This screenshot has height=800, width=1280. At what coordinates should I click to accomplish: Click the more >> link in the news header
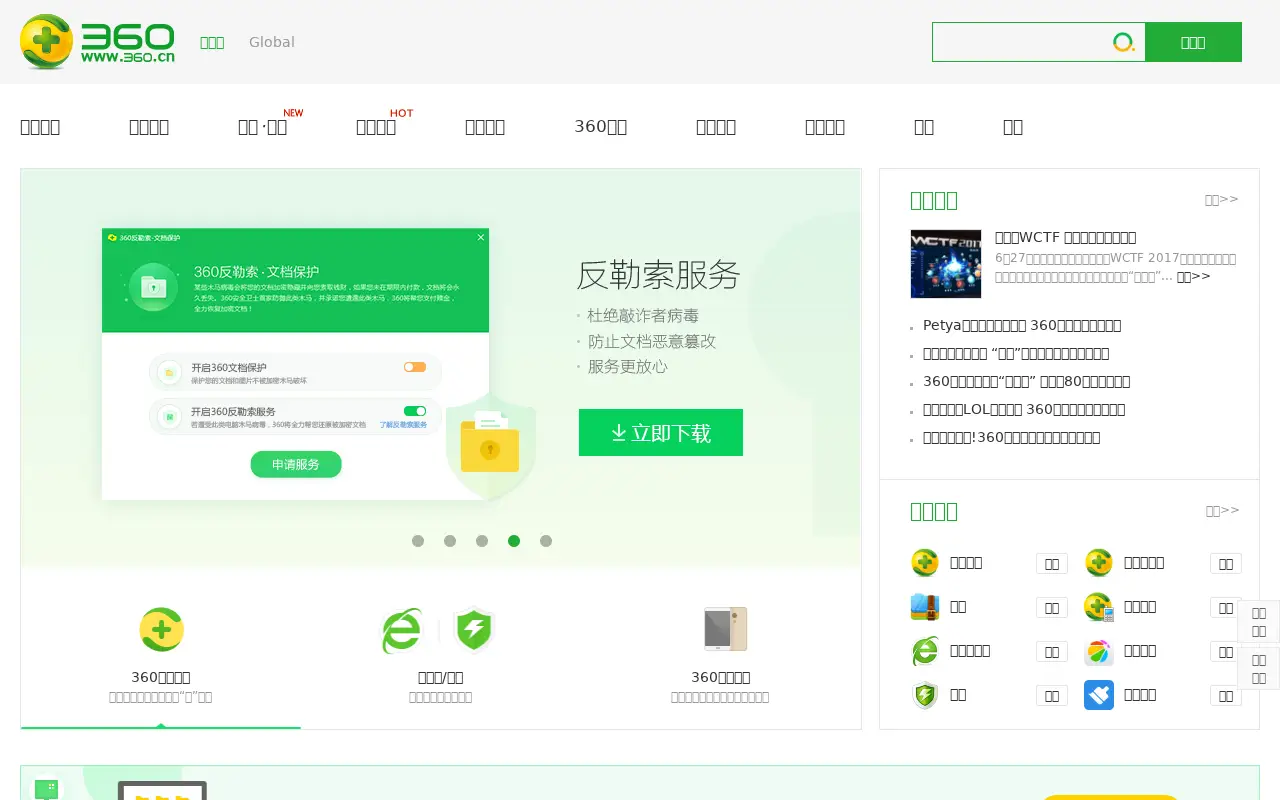1222,199
